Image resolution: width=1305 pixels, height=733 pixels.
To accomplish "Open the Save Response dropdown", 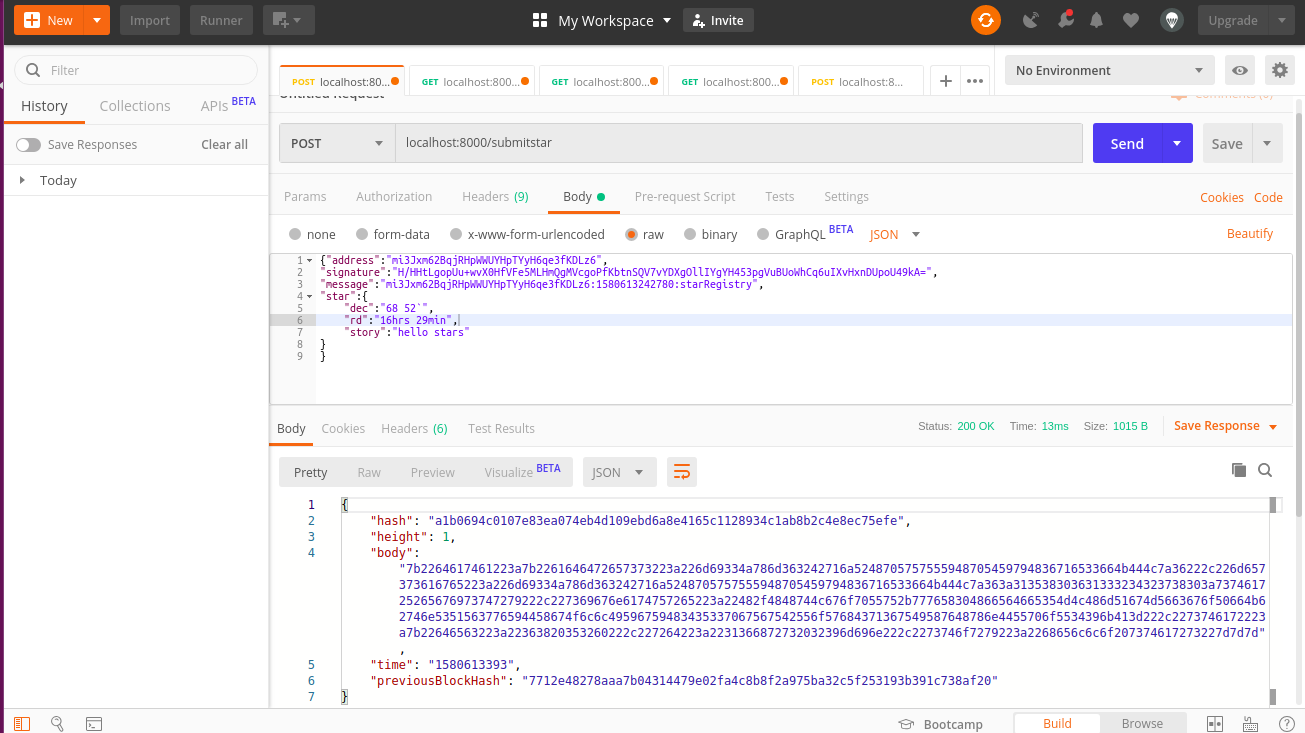I will (1226, 426).
